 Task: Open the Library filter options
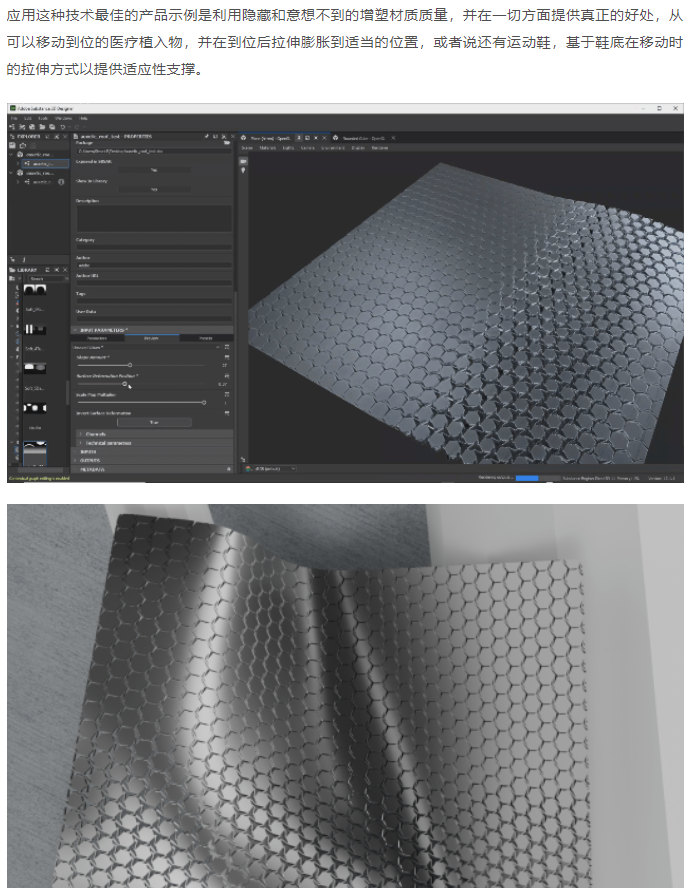12,279
